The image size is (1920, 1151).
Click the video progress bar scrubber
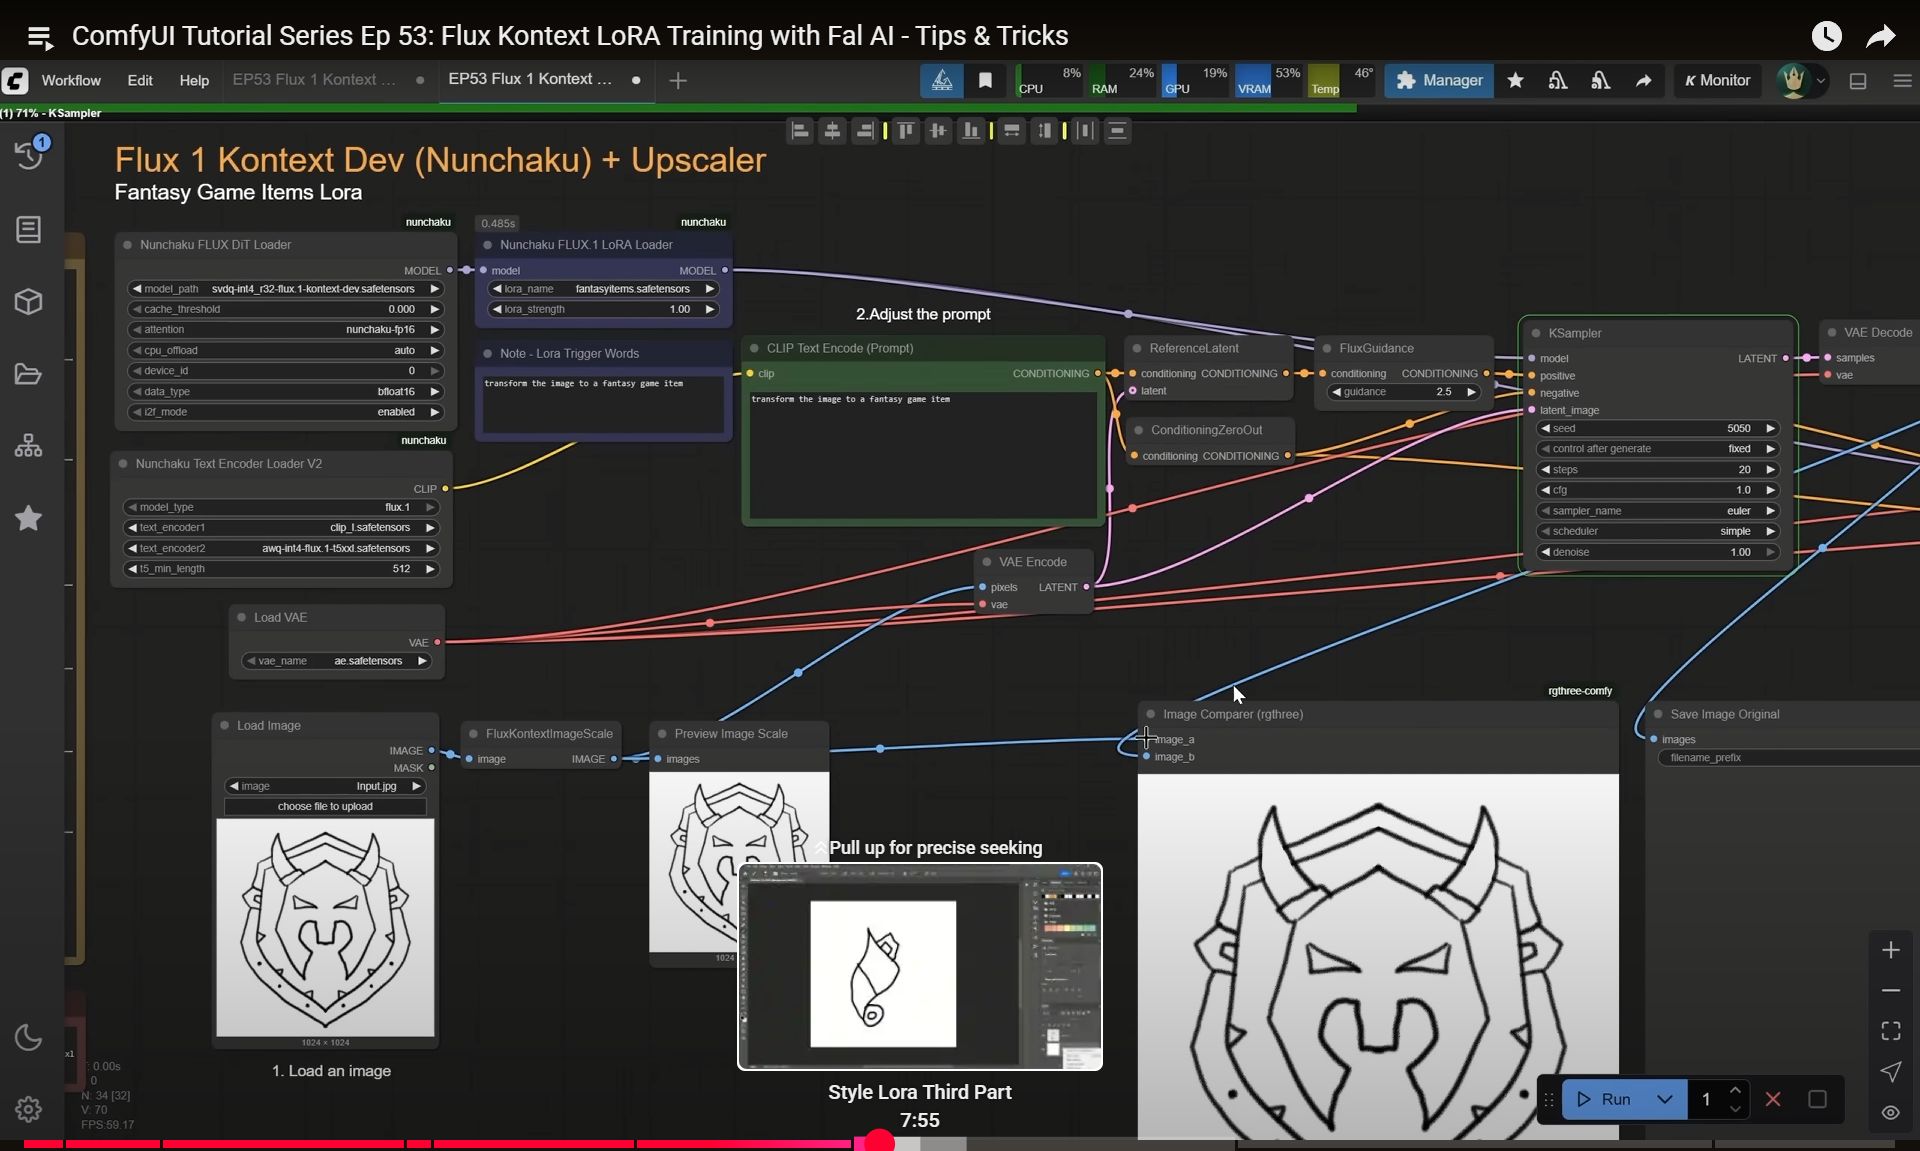[x=879, y=1142]
